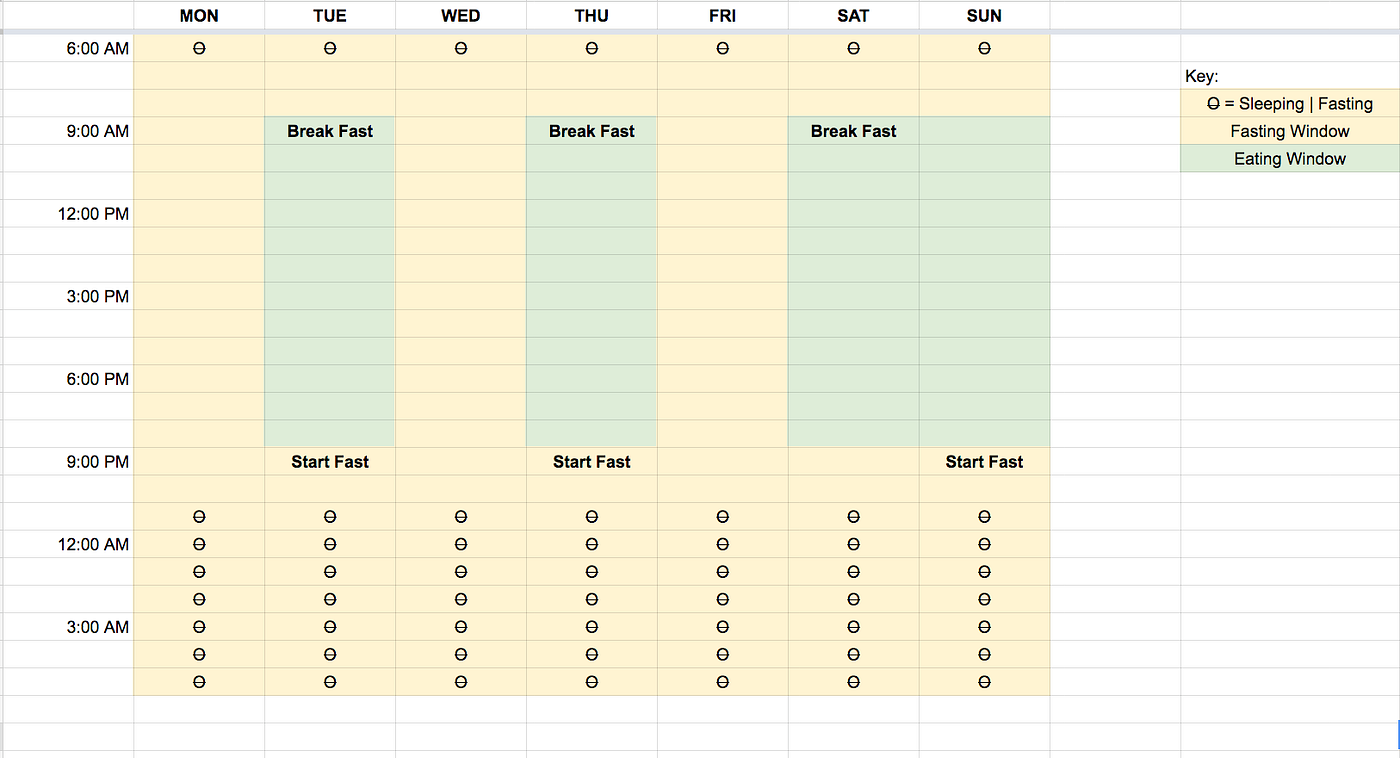This screenshot has width=1400, height=758.
Task: Click the 3:00 AM time label
Action: point(98,627)
